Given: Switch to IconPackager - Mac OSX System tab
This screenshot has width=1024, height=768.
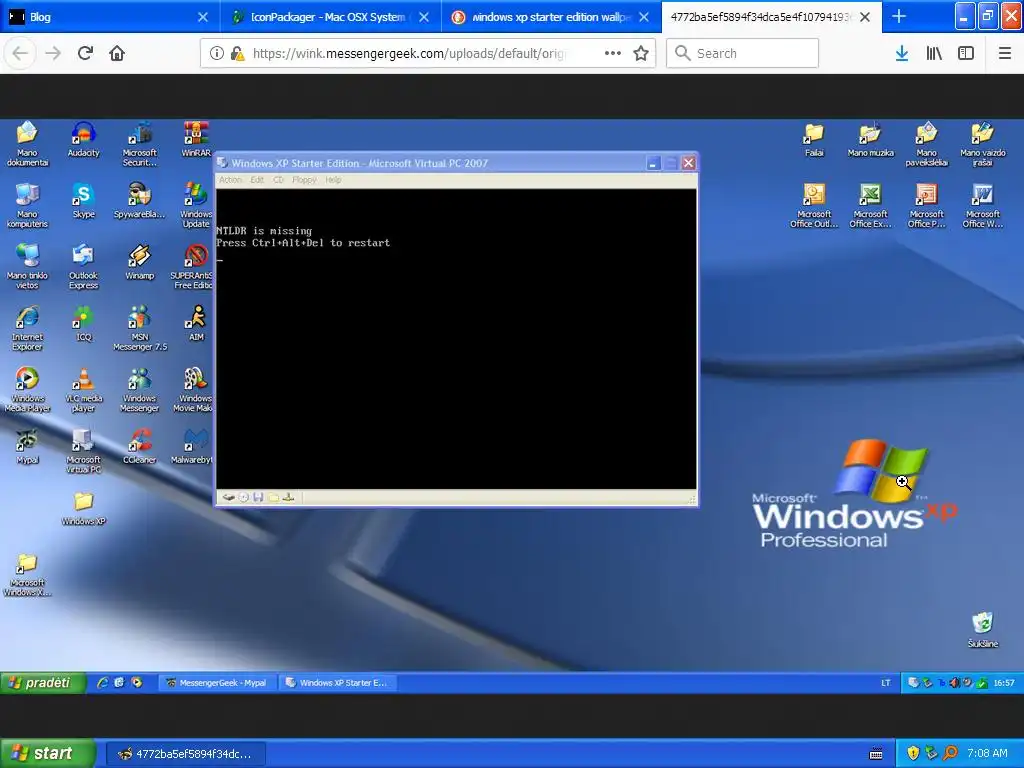Looking at the screenshot, I should pyautogui.click(x=330, y=17).
